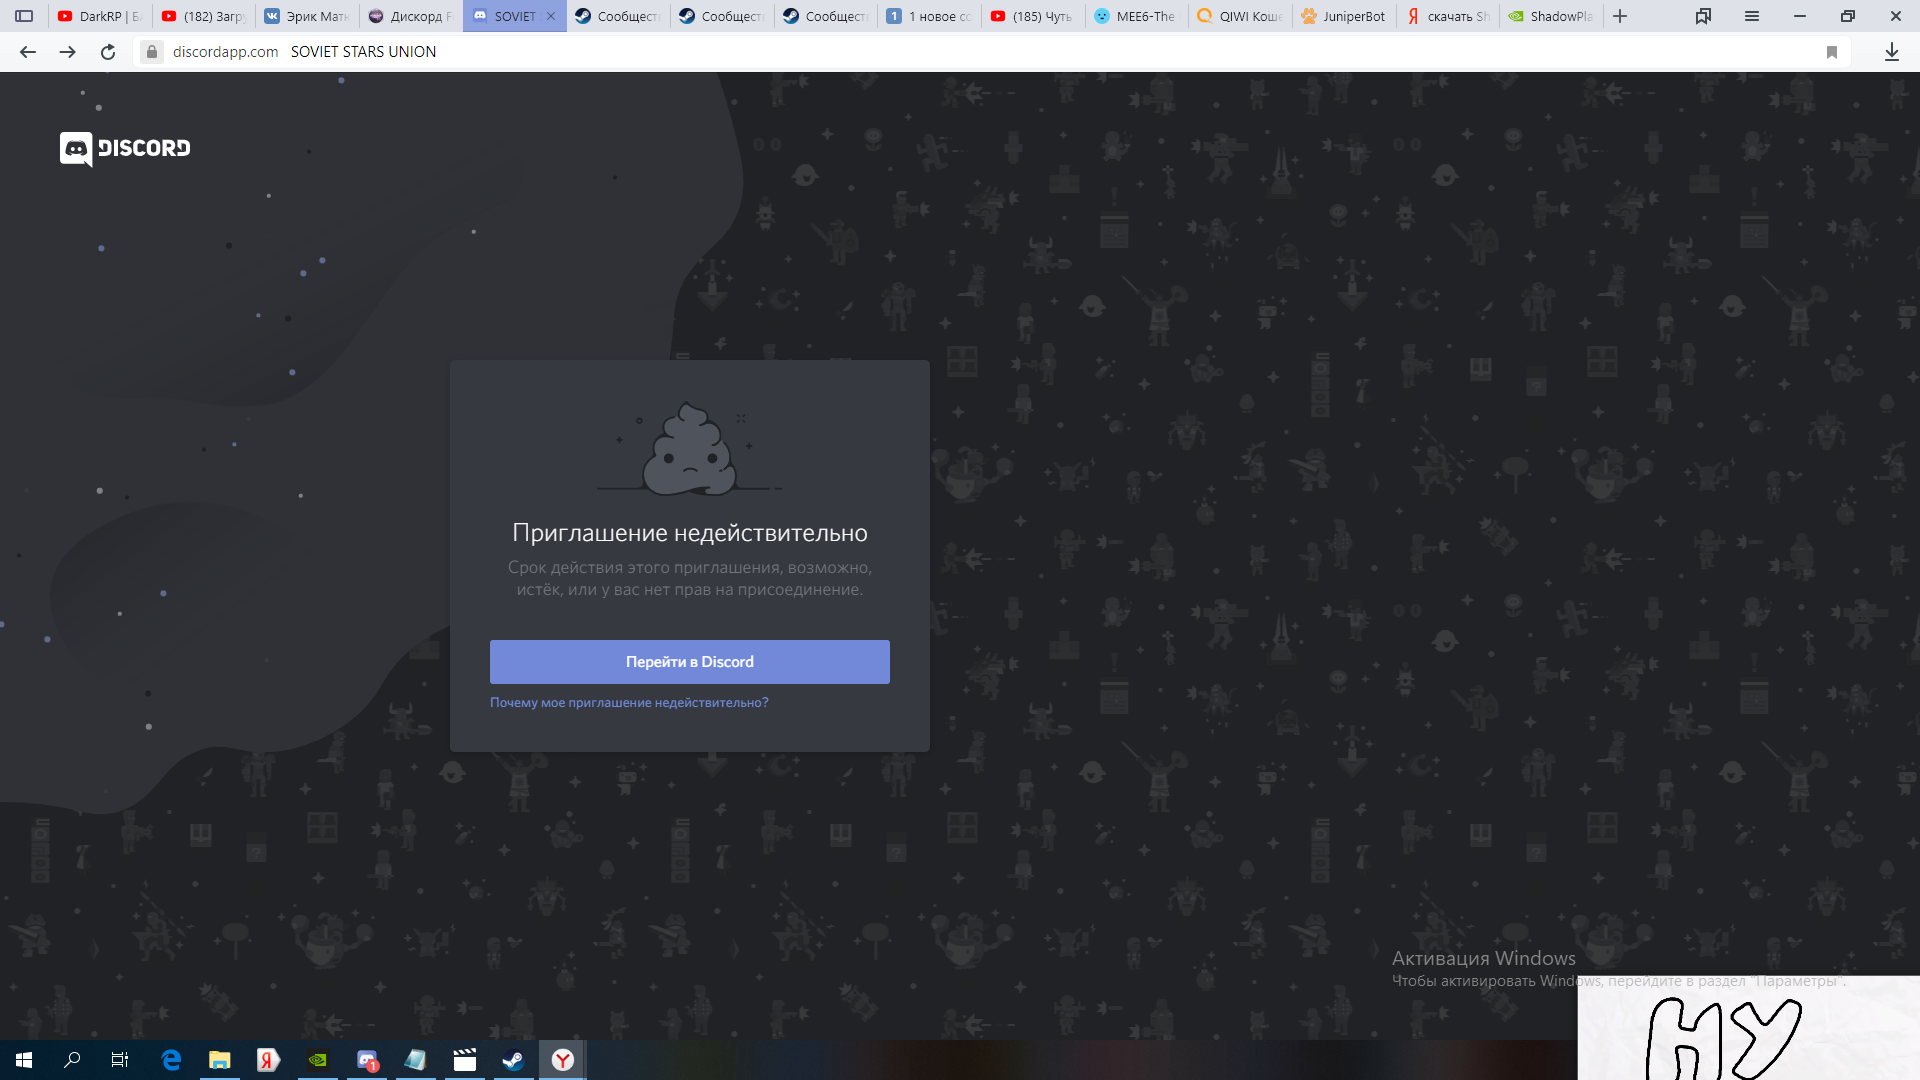The height and width of the screenshot is (1080, 1920).
Task: Click the browser back arrow
Action: 28,52
